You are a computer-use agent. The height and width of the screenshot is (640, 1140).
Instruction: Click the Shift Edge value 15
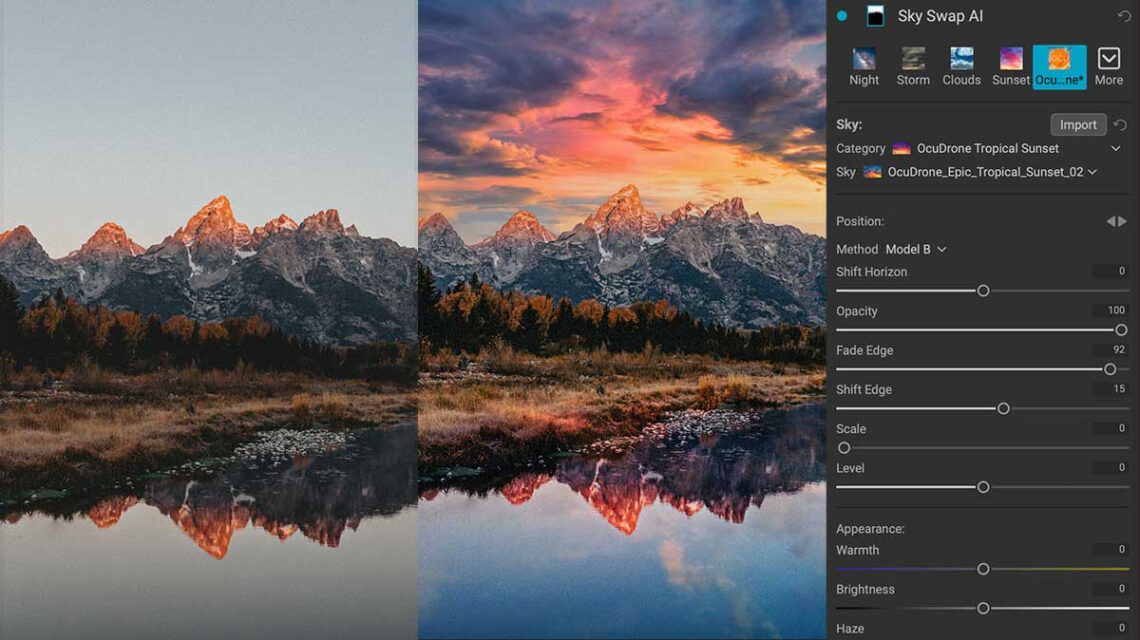click(x=1110, y=389)
